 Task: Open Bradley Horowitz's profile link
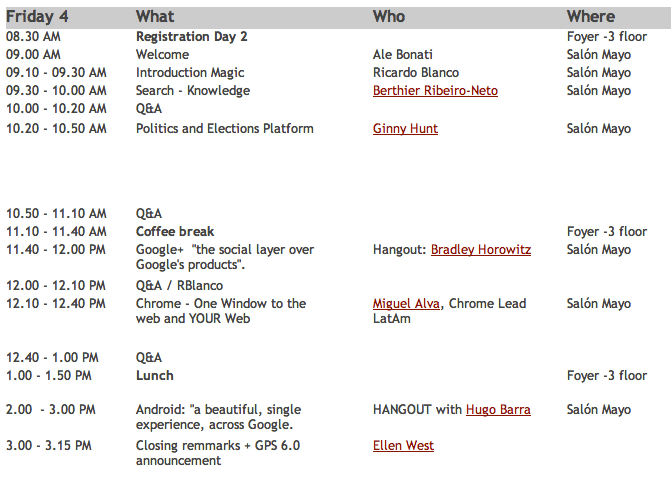pyautogui.click(x=481, y=250)
